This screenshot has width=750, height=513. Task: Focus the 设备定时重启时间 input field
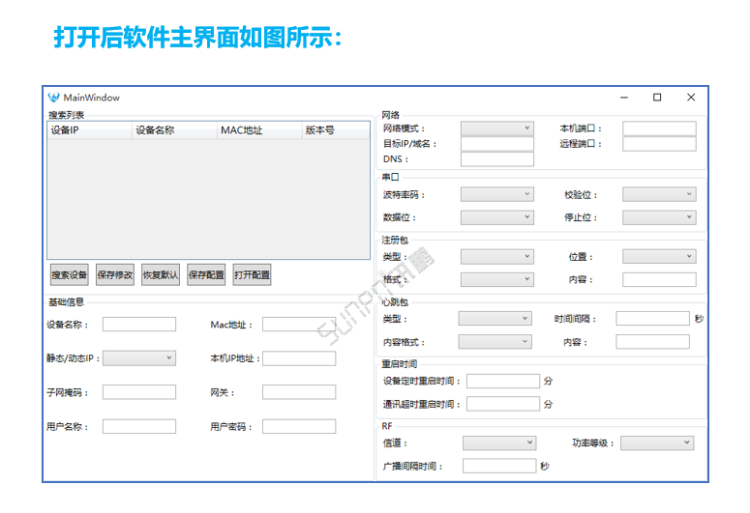click(x=503, y=381)
